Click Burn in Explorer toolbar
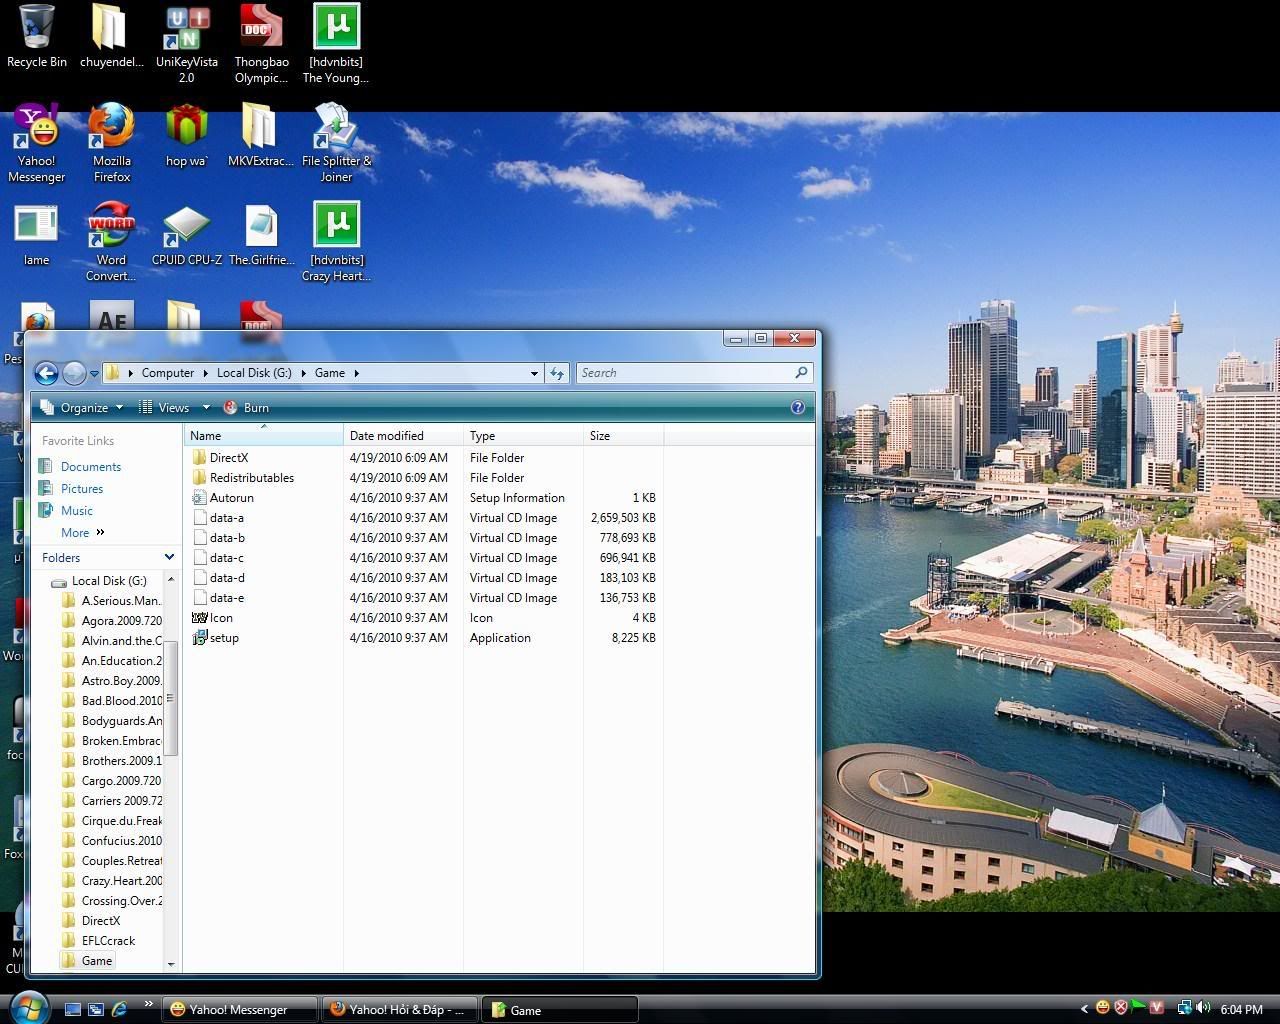The image size is (1280, 1024). [x=246, y=407]
